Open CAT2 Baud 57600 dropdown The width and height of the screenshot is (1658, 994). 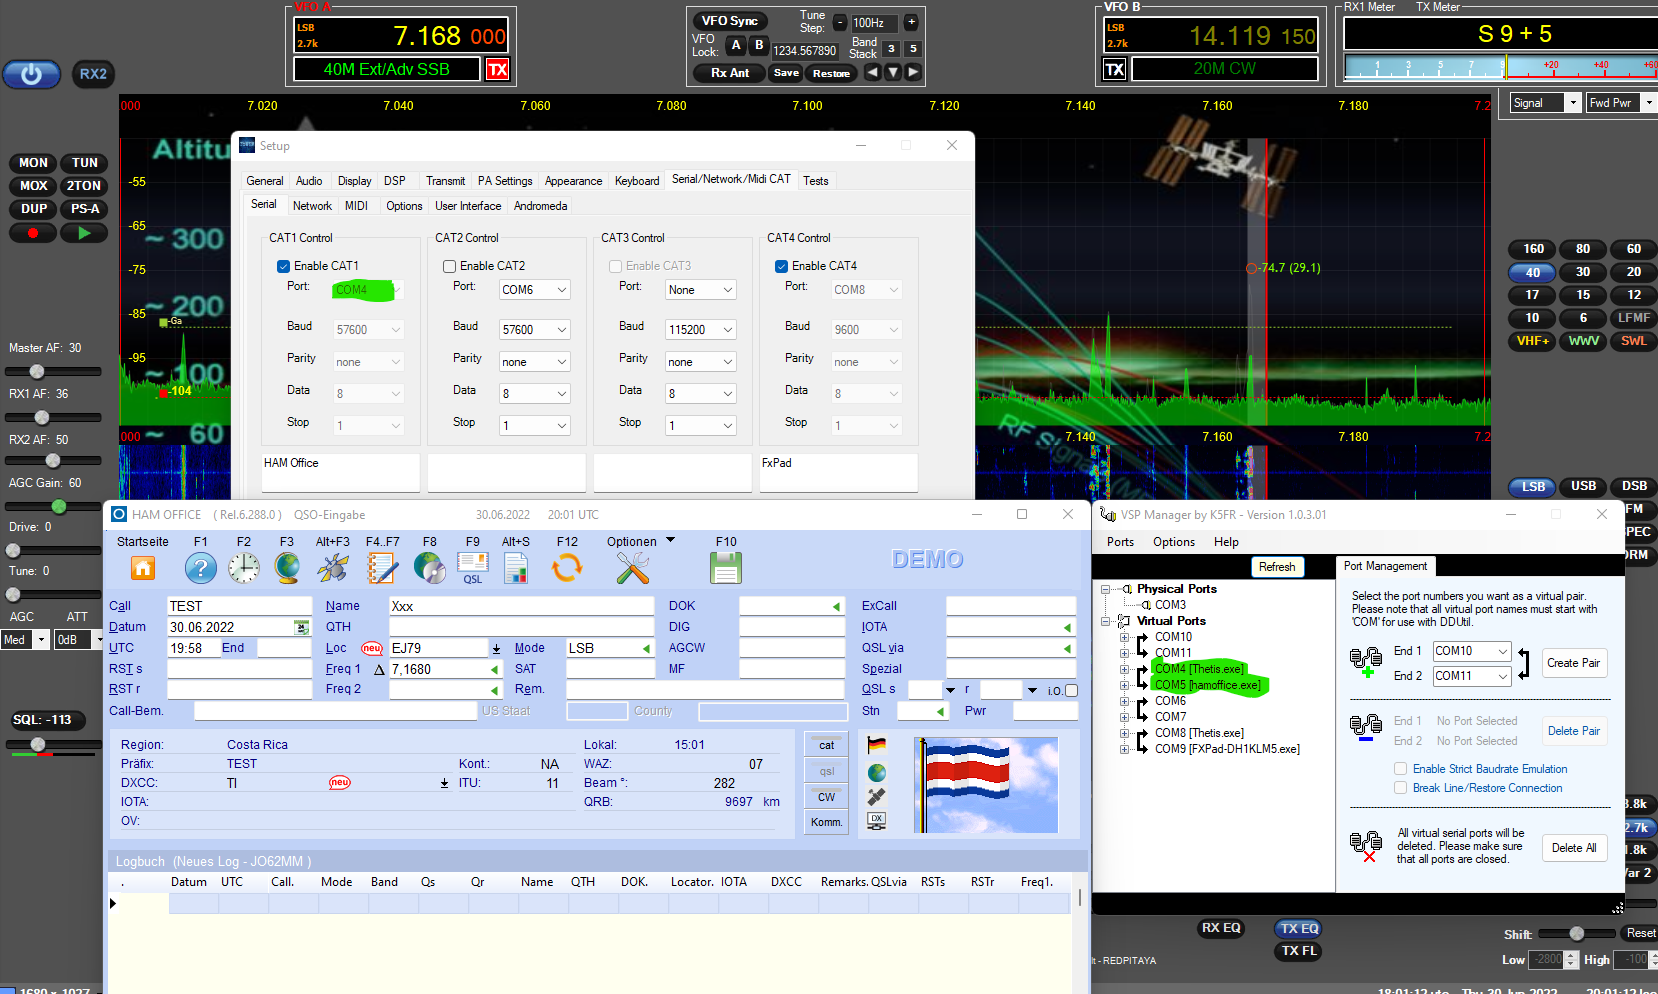pyautogui.click(x=534, y=330)
